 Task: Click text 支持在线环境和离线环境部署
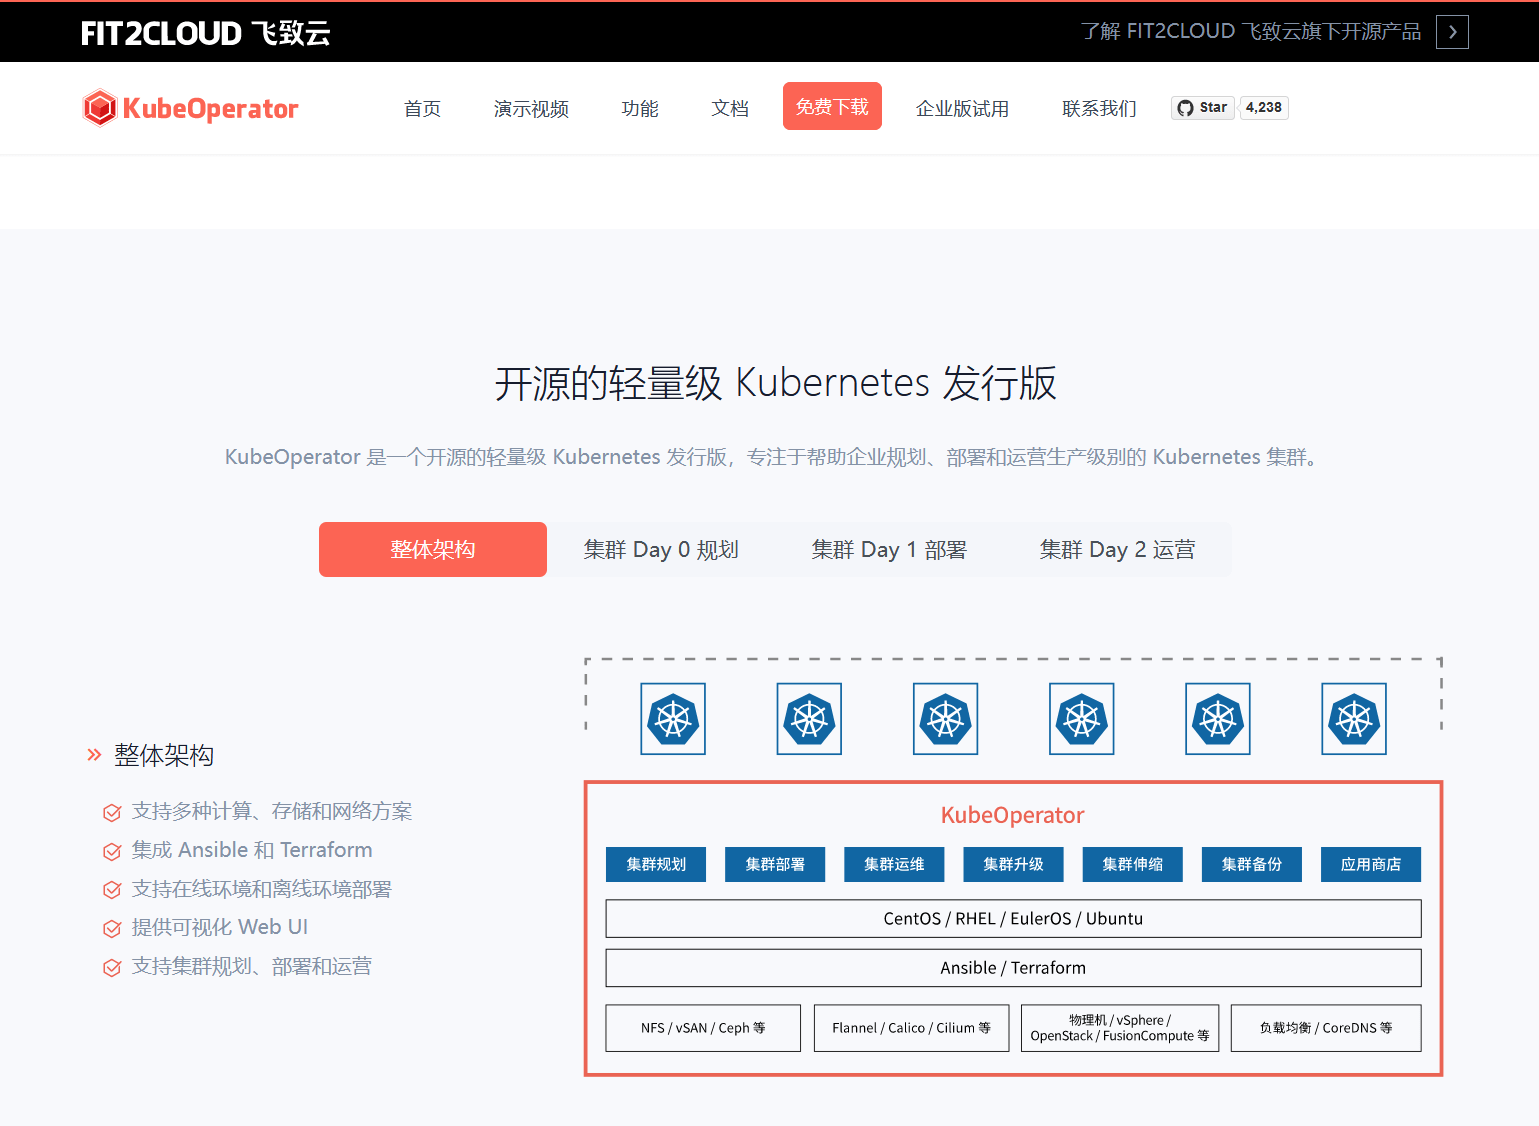262,889
